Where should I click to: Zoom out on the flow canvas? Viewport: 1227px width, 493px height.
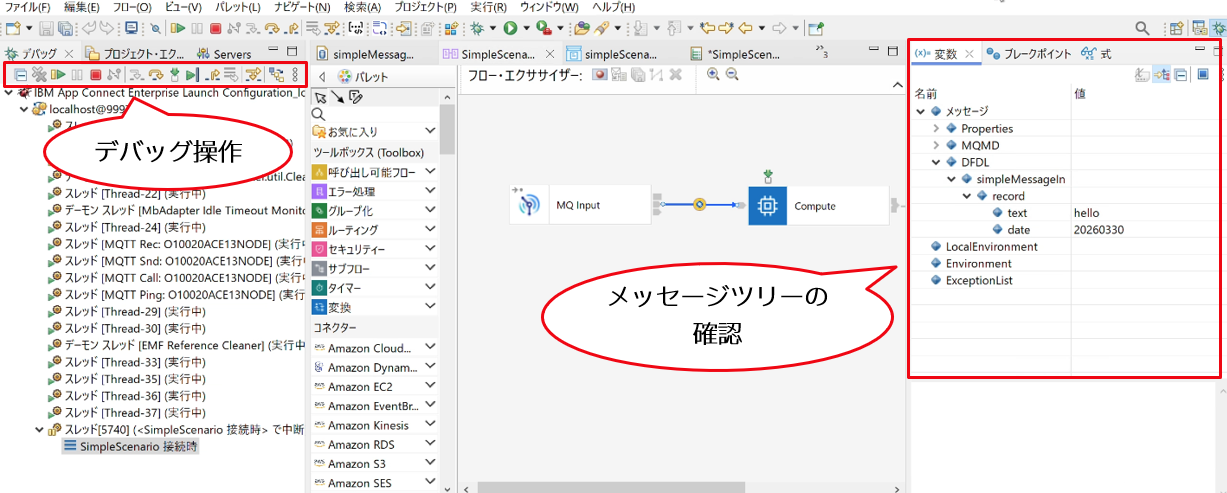(x=732, y=74)
